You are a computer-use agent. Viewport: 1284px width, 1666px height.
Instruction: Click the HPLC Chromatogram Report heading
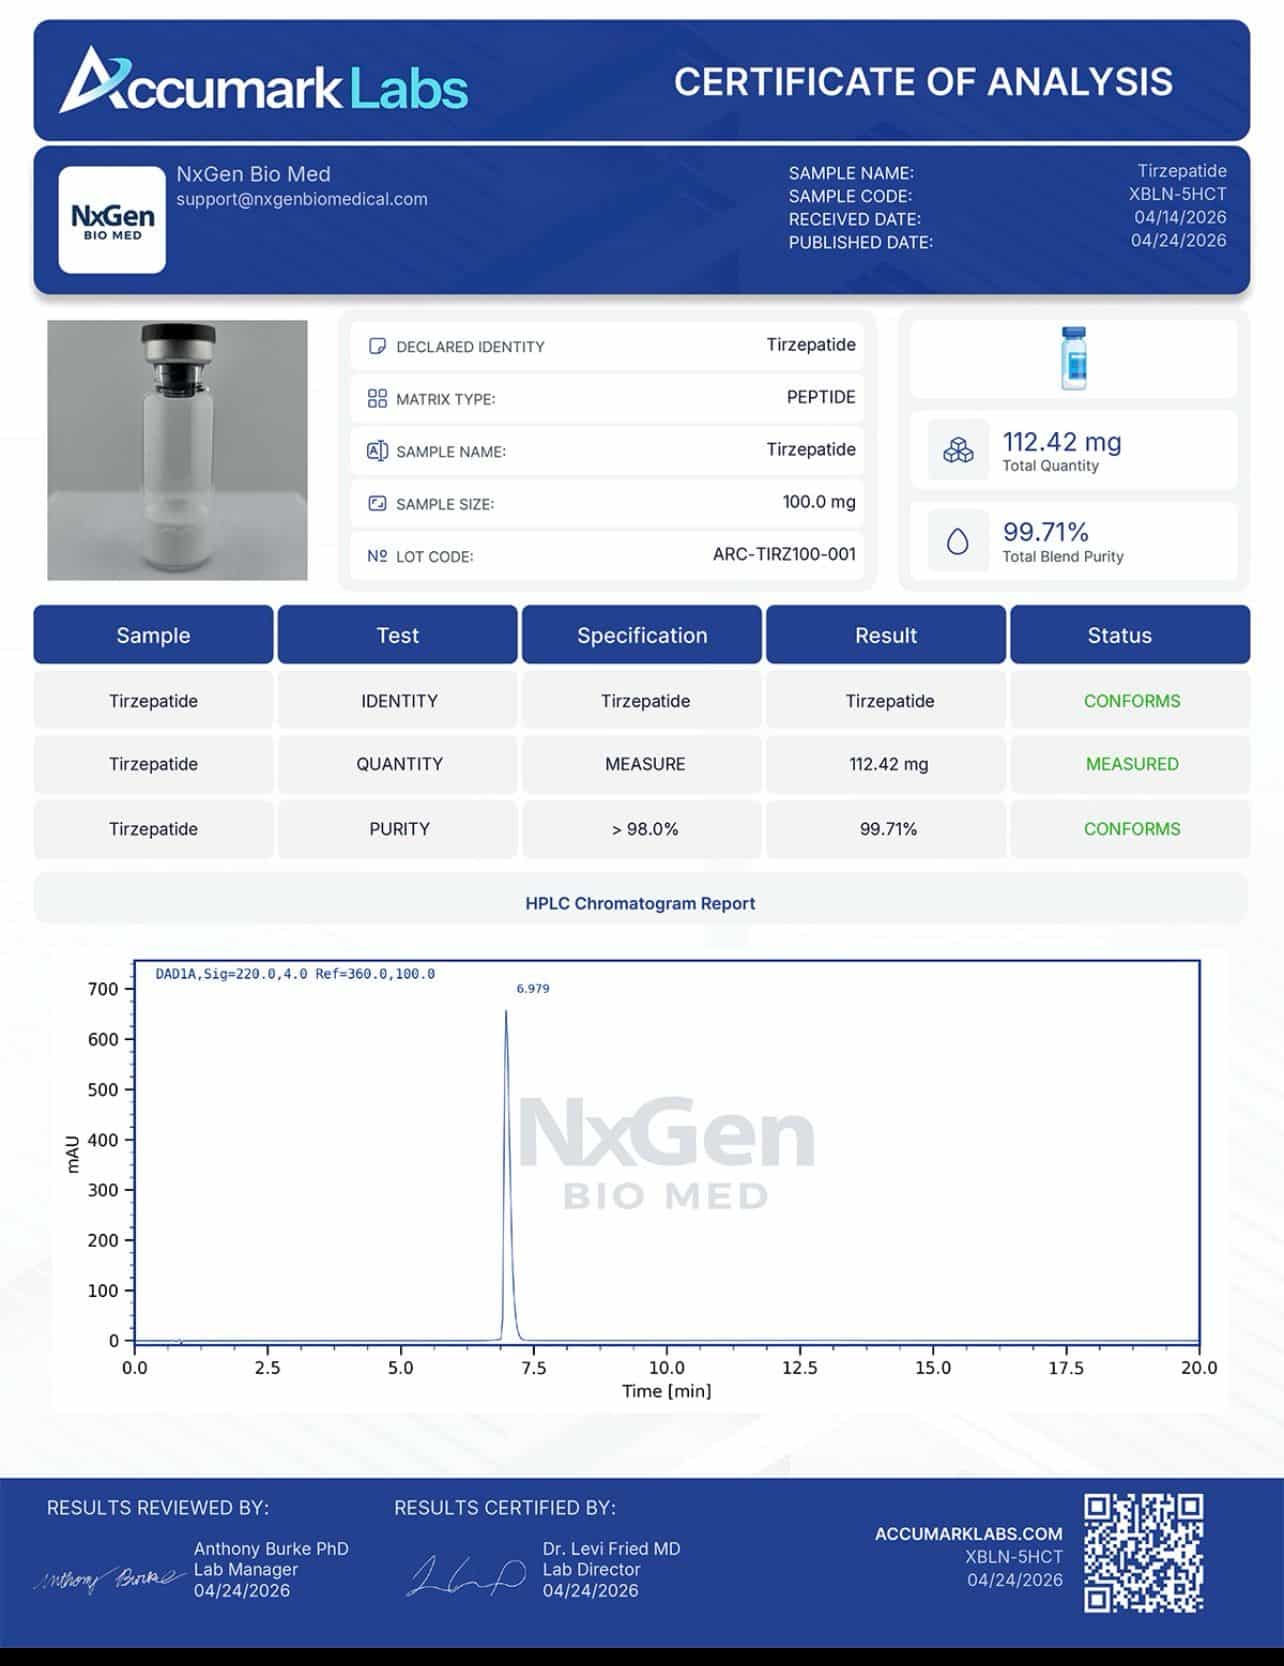tap(640, 903)
